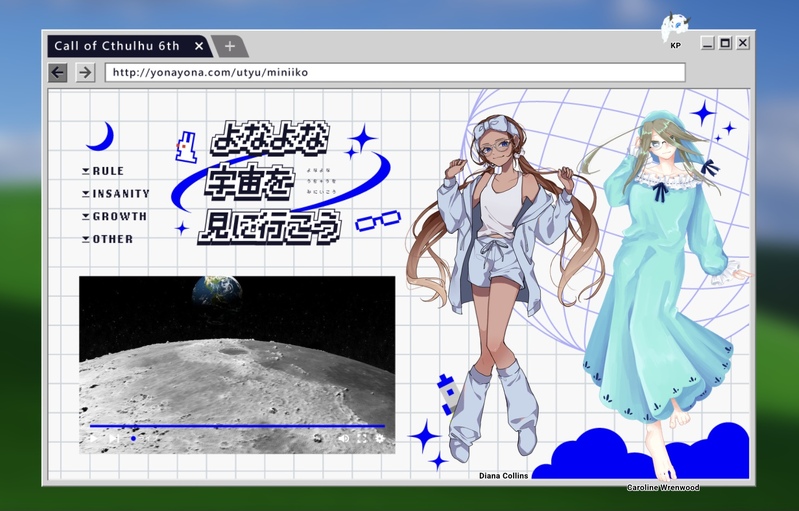Select the Call of Cthulhu 6th tab
This screenshot has height=511, width=799.
[x=129, y=46]
